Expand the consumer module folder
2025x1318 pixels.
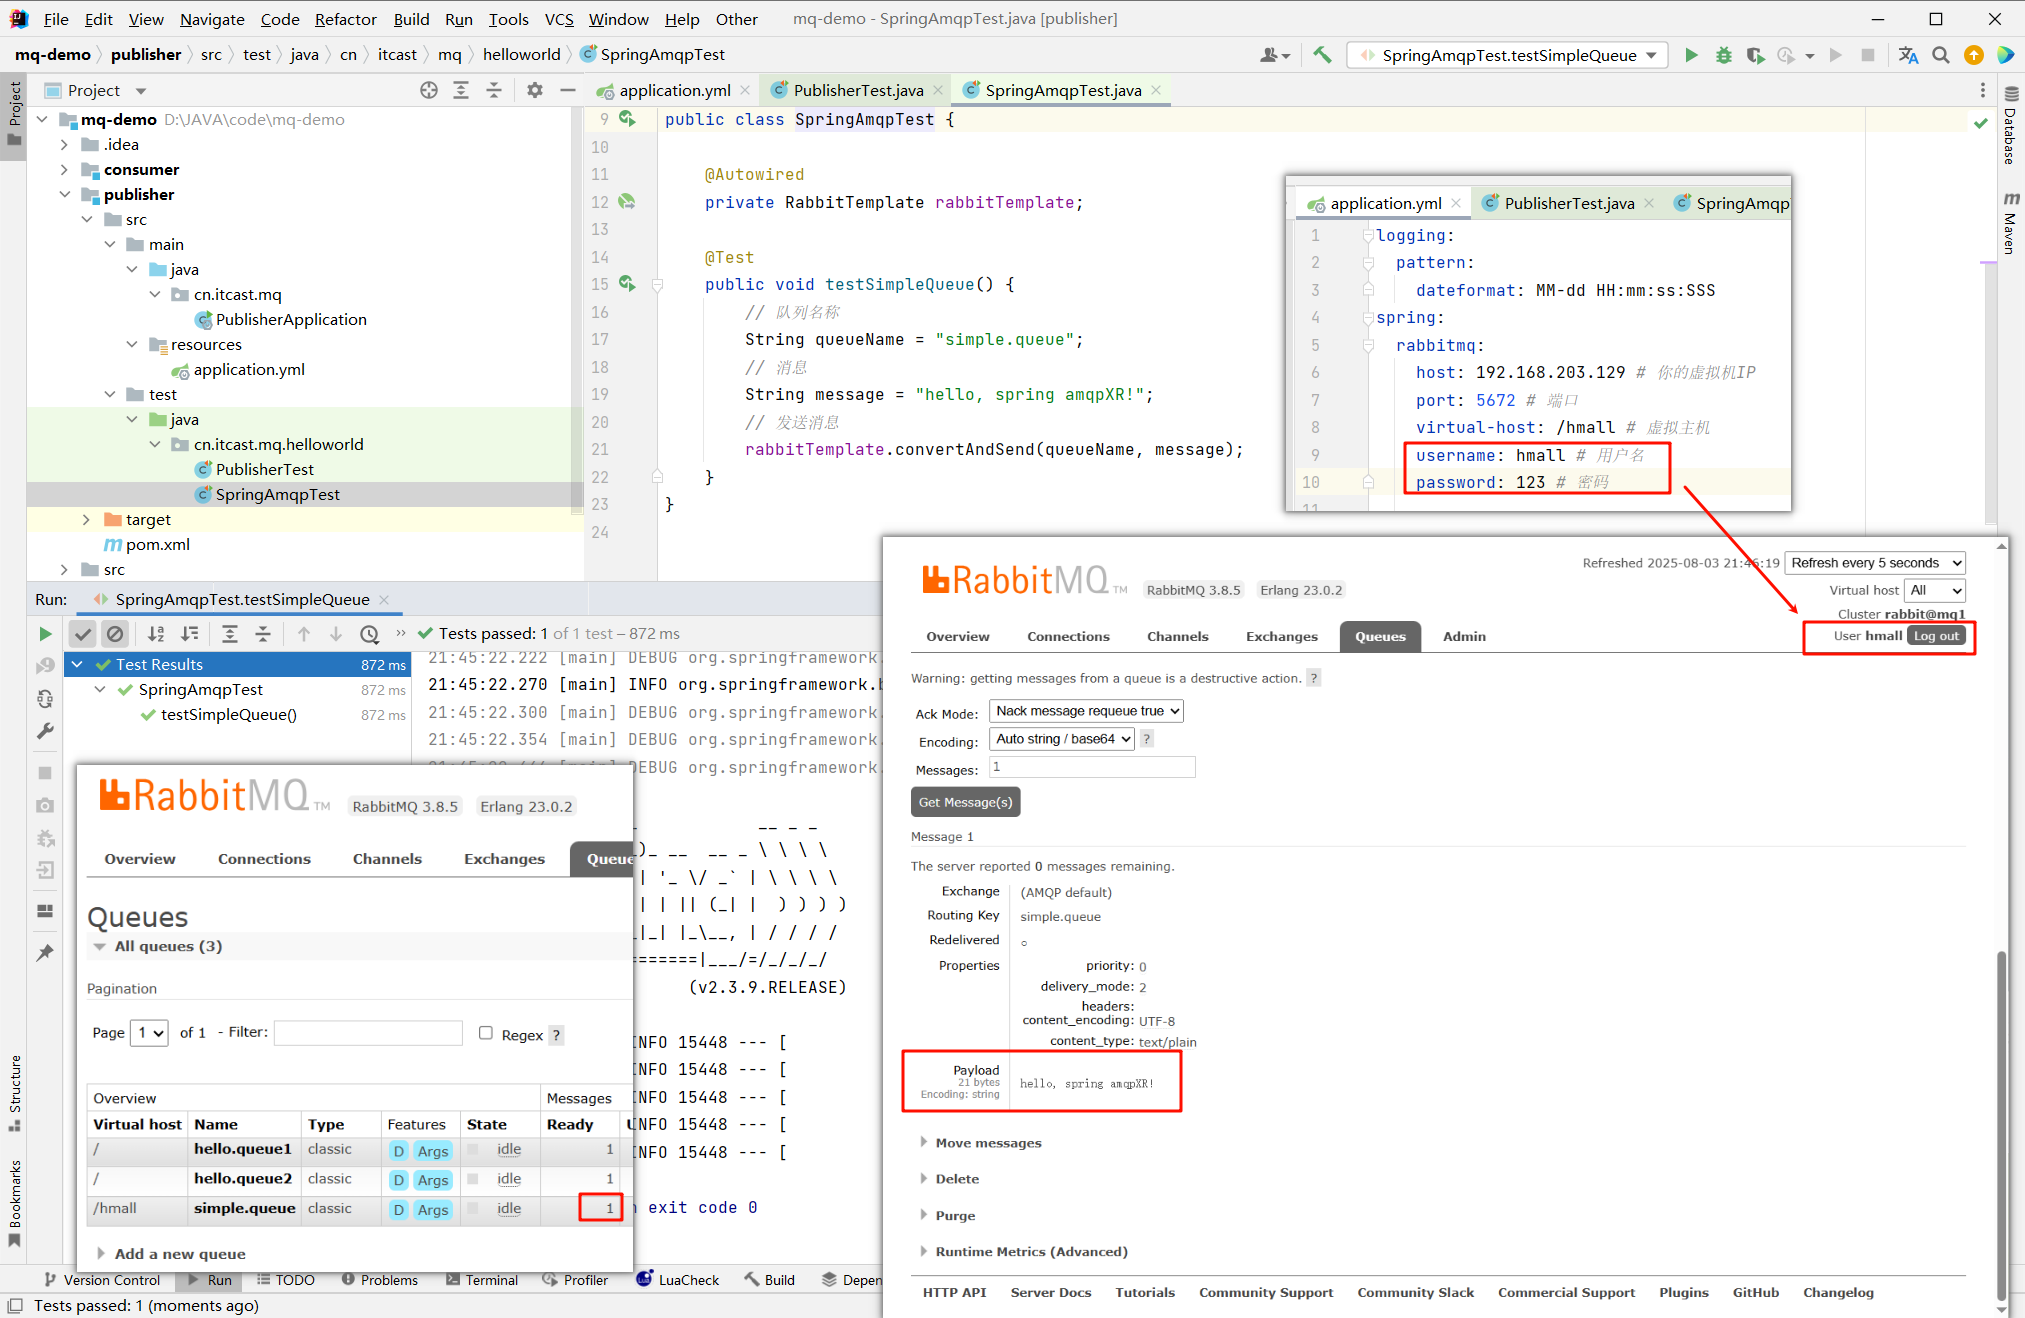tap(65, 169)
